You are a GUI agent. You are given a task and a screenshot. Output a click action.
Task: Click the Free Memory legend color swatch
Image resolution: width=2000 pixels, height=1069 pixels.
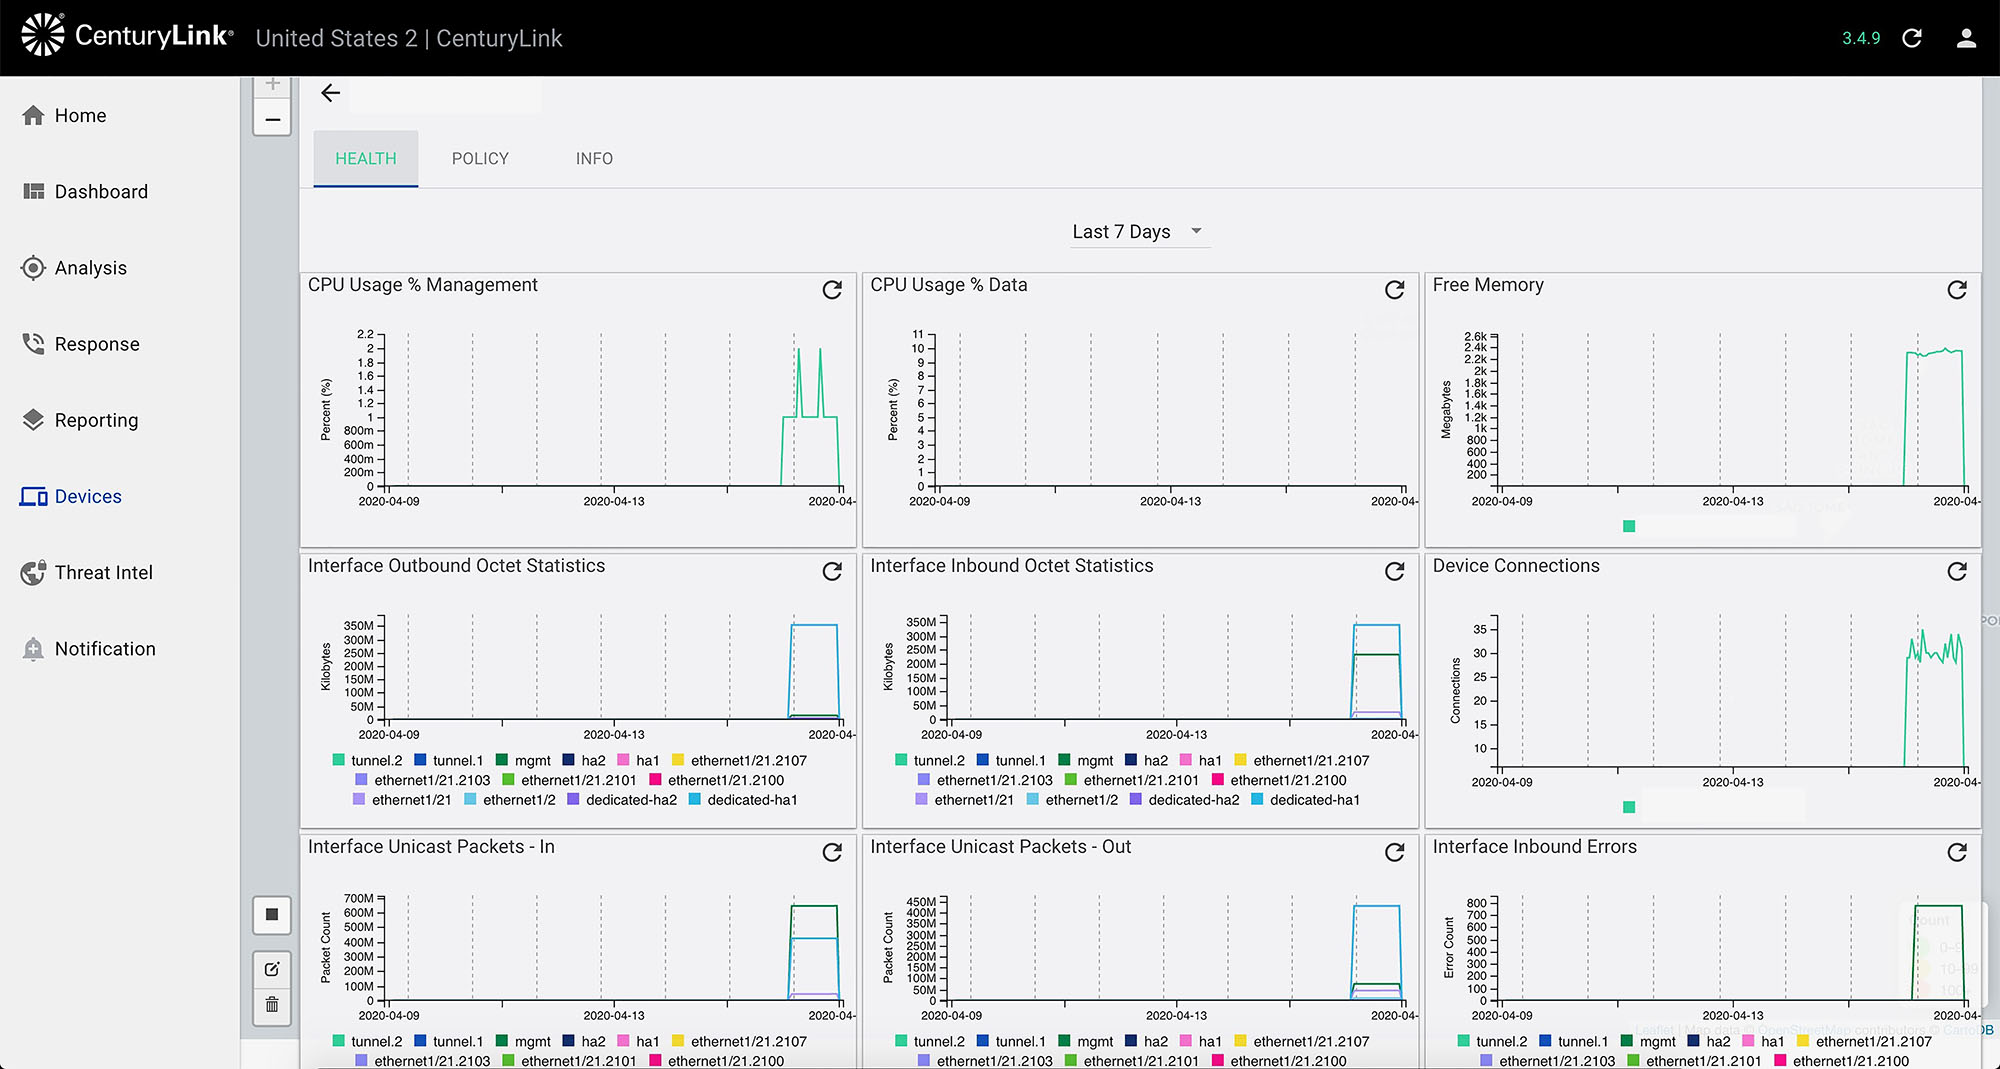point(1629,526)
